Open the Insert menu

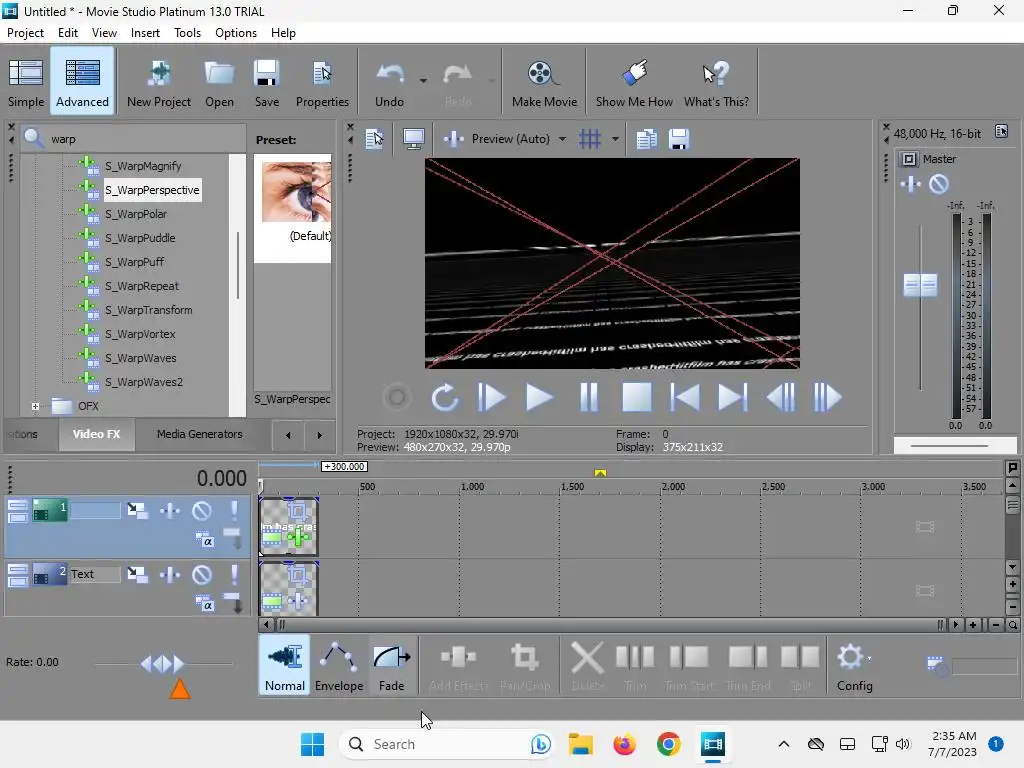145,33
